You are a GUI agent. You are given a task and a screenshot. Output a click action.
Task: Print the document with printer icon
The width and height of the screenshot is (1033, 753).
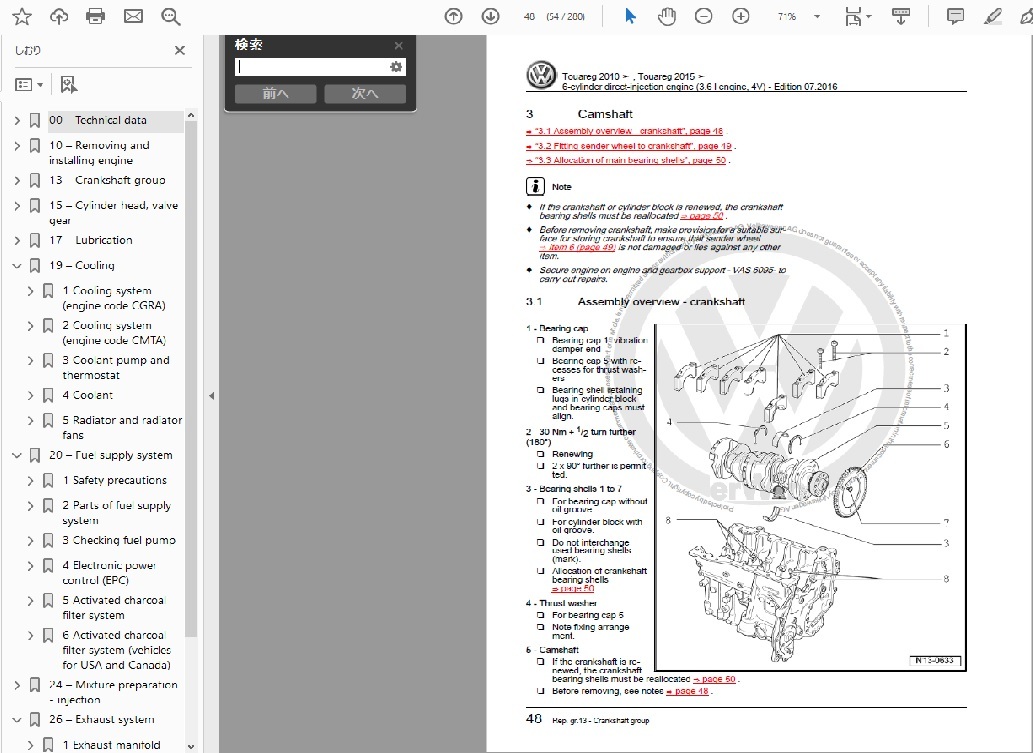[x=96, y=16]
